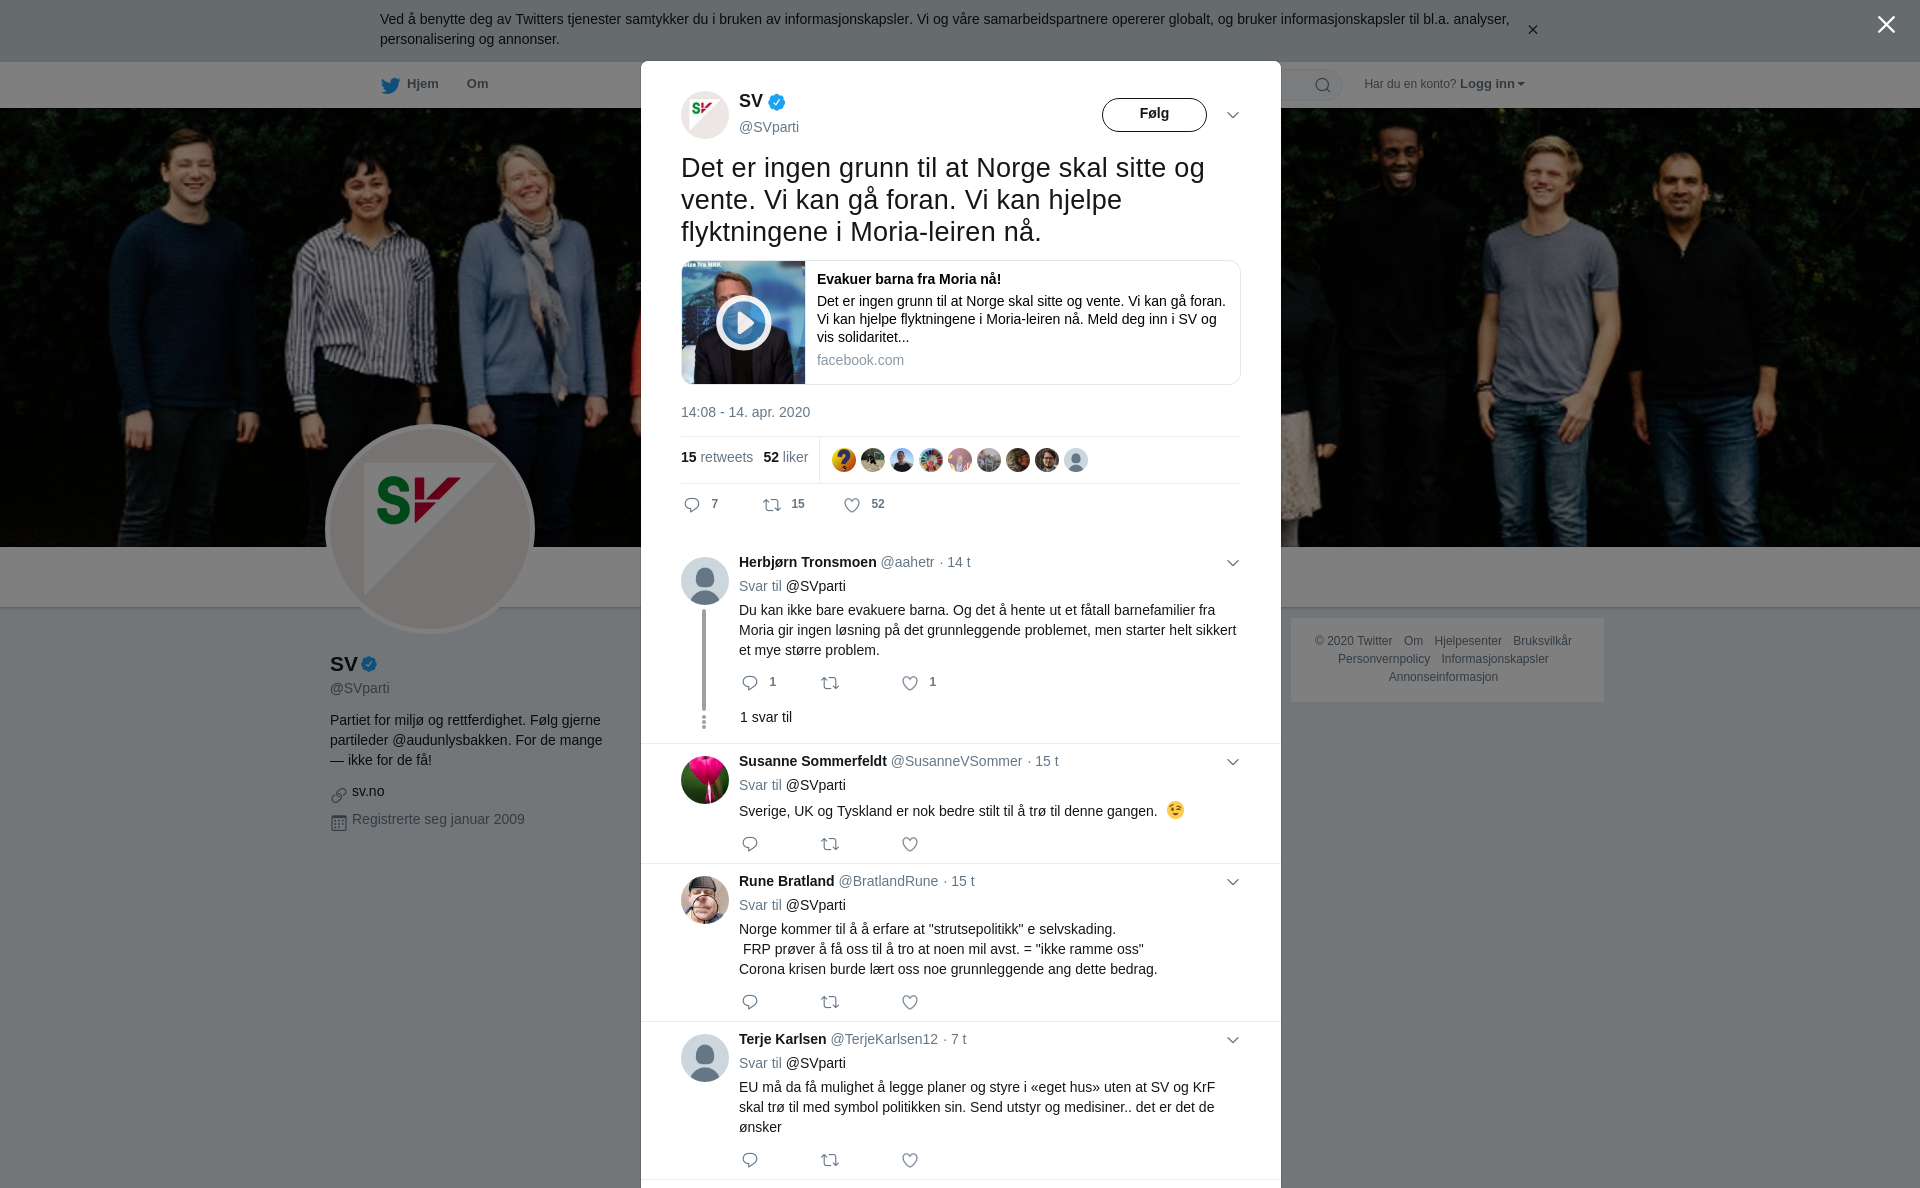Open Personvernpolicy footer link
This screenshot has height=1188, width=1920.
1384,659
